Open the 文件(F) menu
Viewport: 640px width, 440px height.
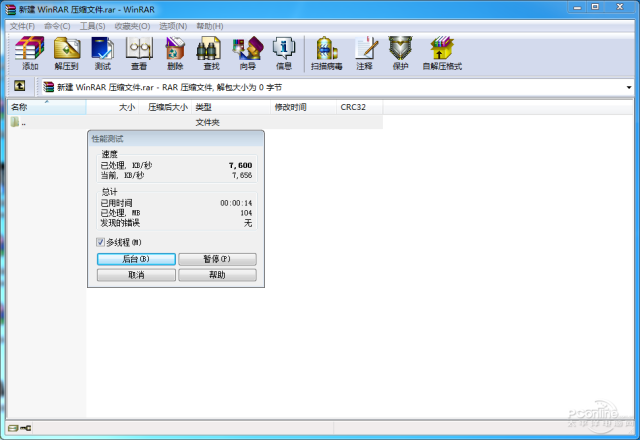pyautogui.click(x=22, y=25)
